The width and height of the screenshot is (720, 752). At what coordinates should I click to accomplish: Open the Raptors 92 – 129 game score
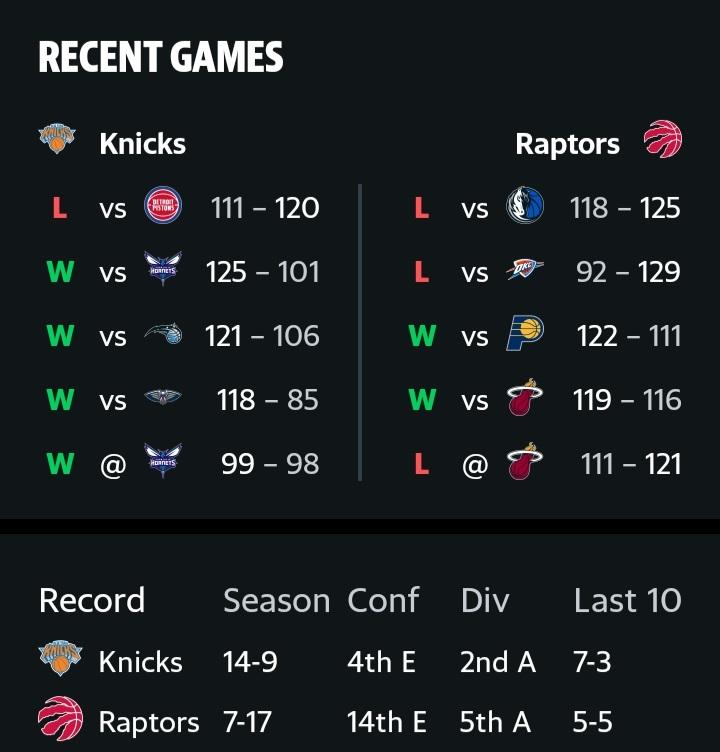pos(628,272)
